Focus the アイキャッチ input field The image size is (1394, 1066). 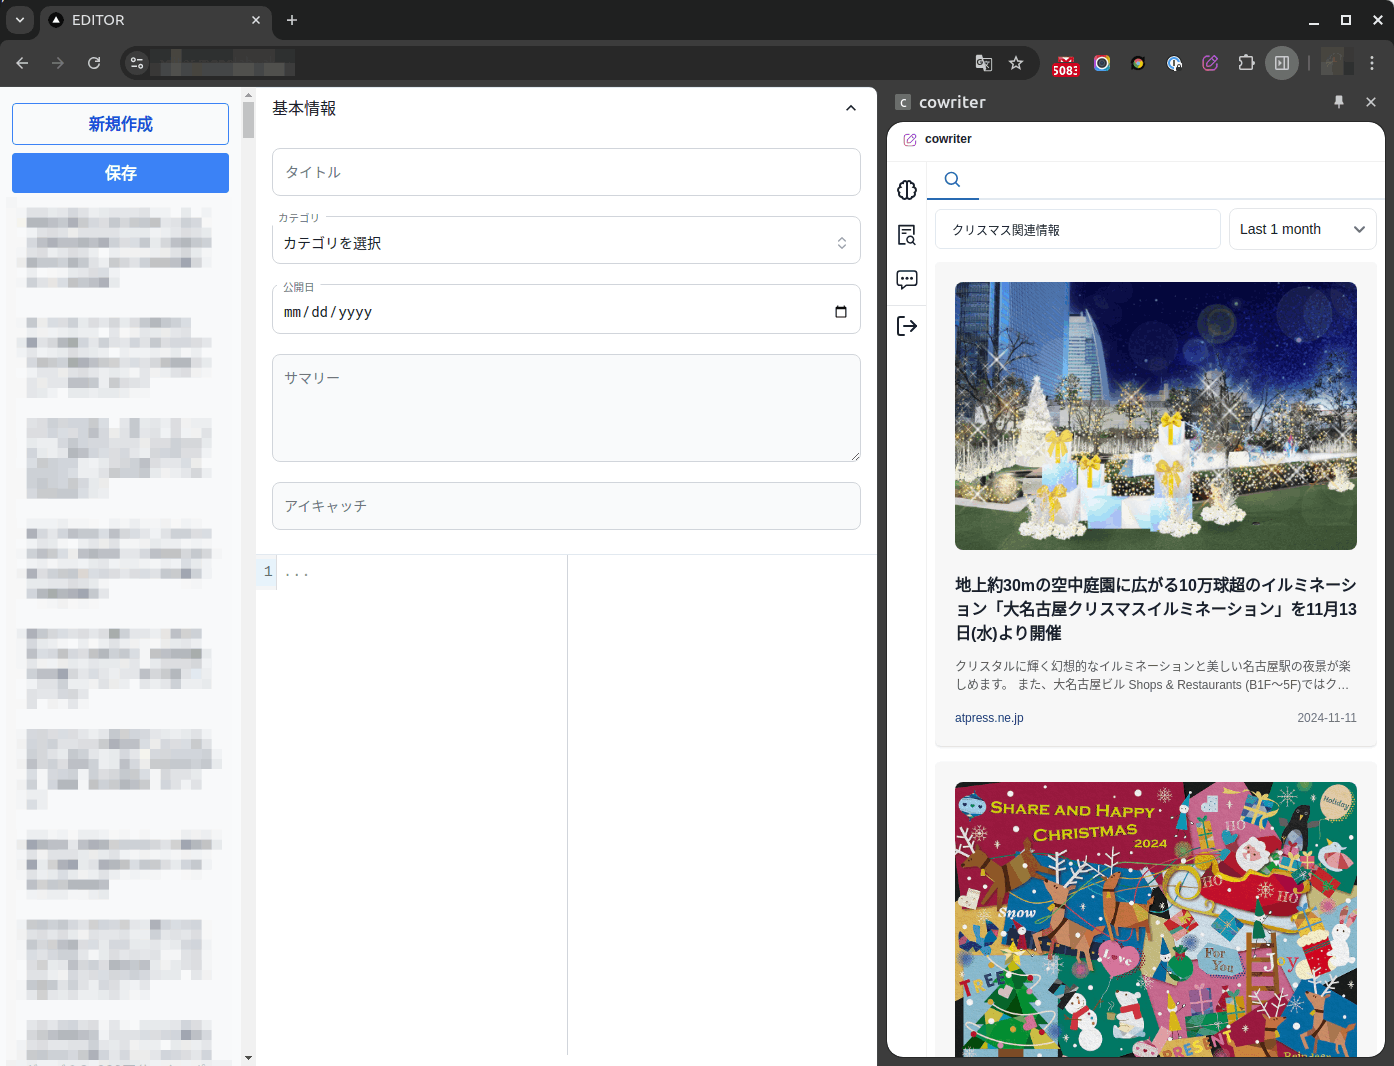(x=566, y=506)
